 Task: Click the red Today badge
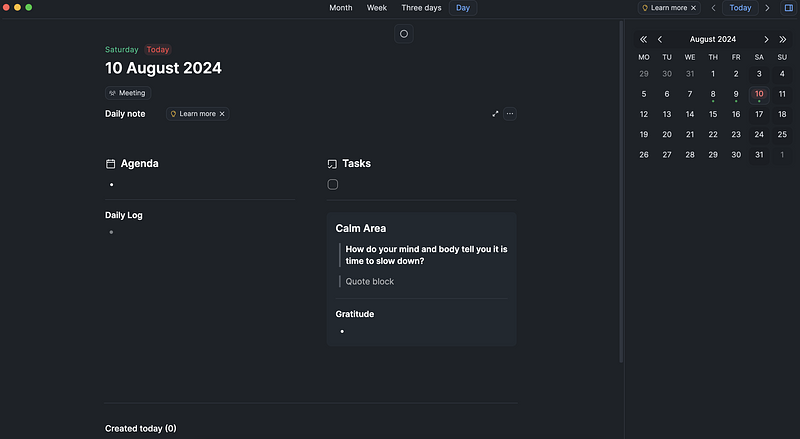coord(158,50)
